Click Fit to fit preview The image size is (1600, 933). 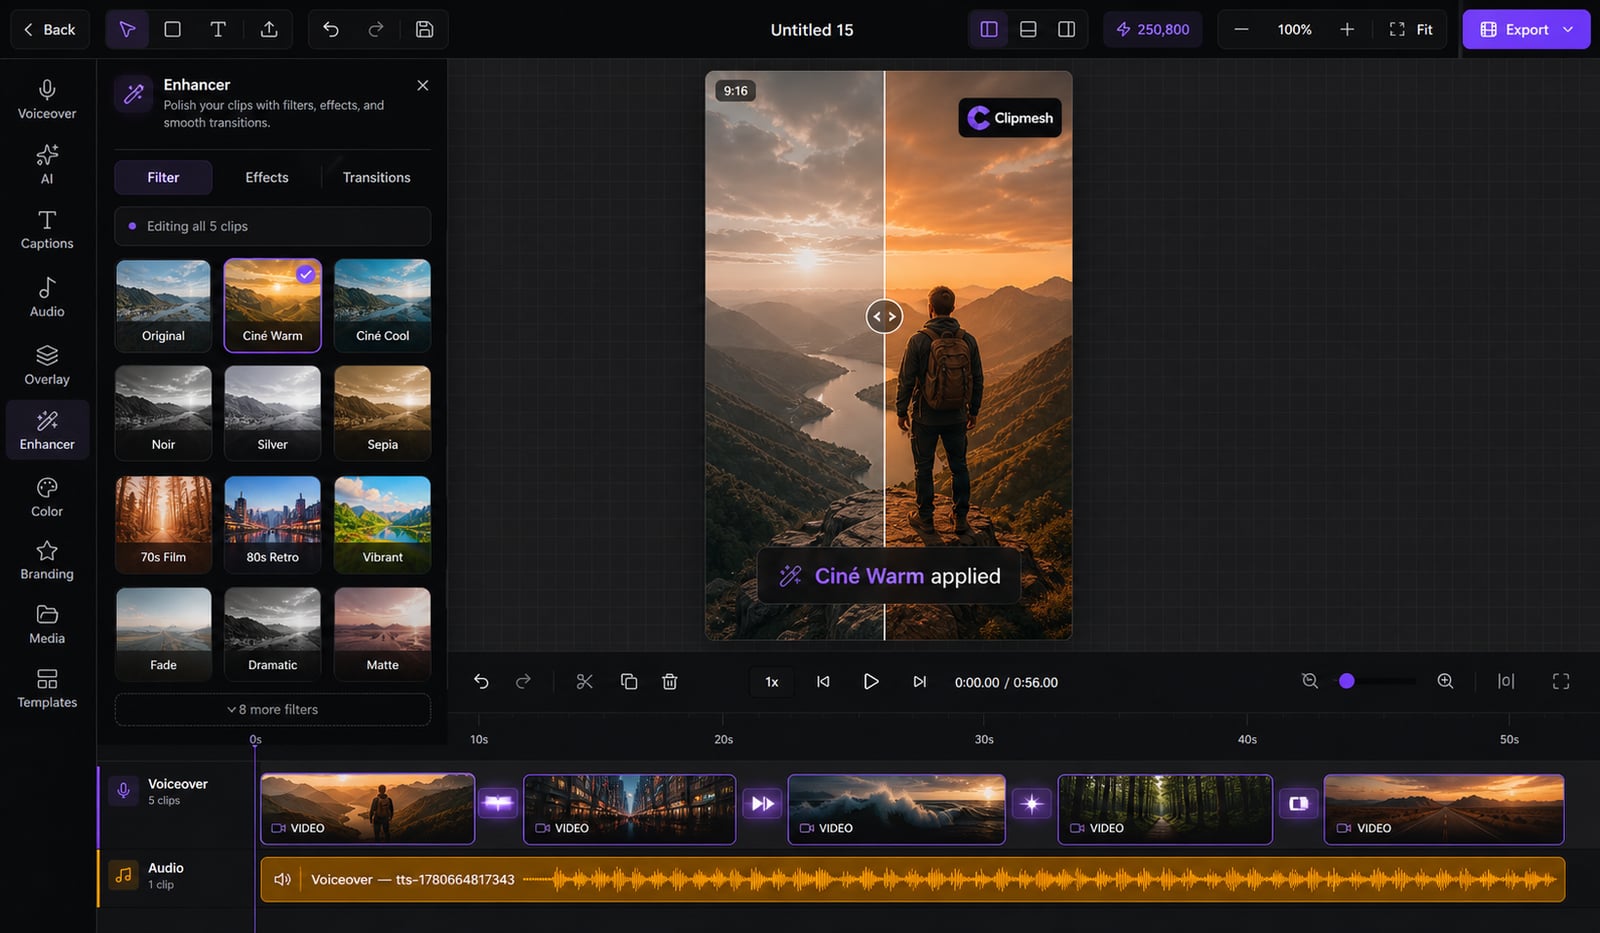pyautogui.click(x=1411, y=29)
